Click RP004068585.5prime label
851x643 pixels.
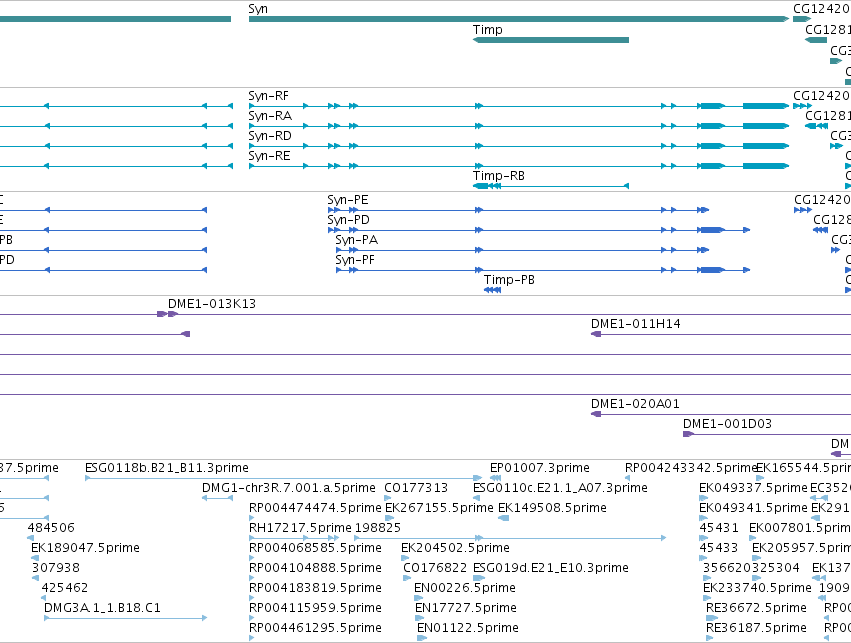(x=315, y=548)
